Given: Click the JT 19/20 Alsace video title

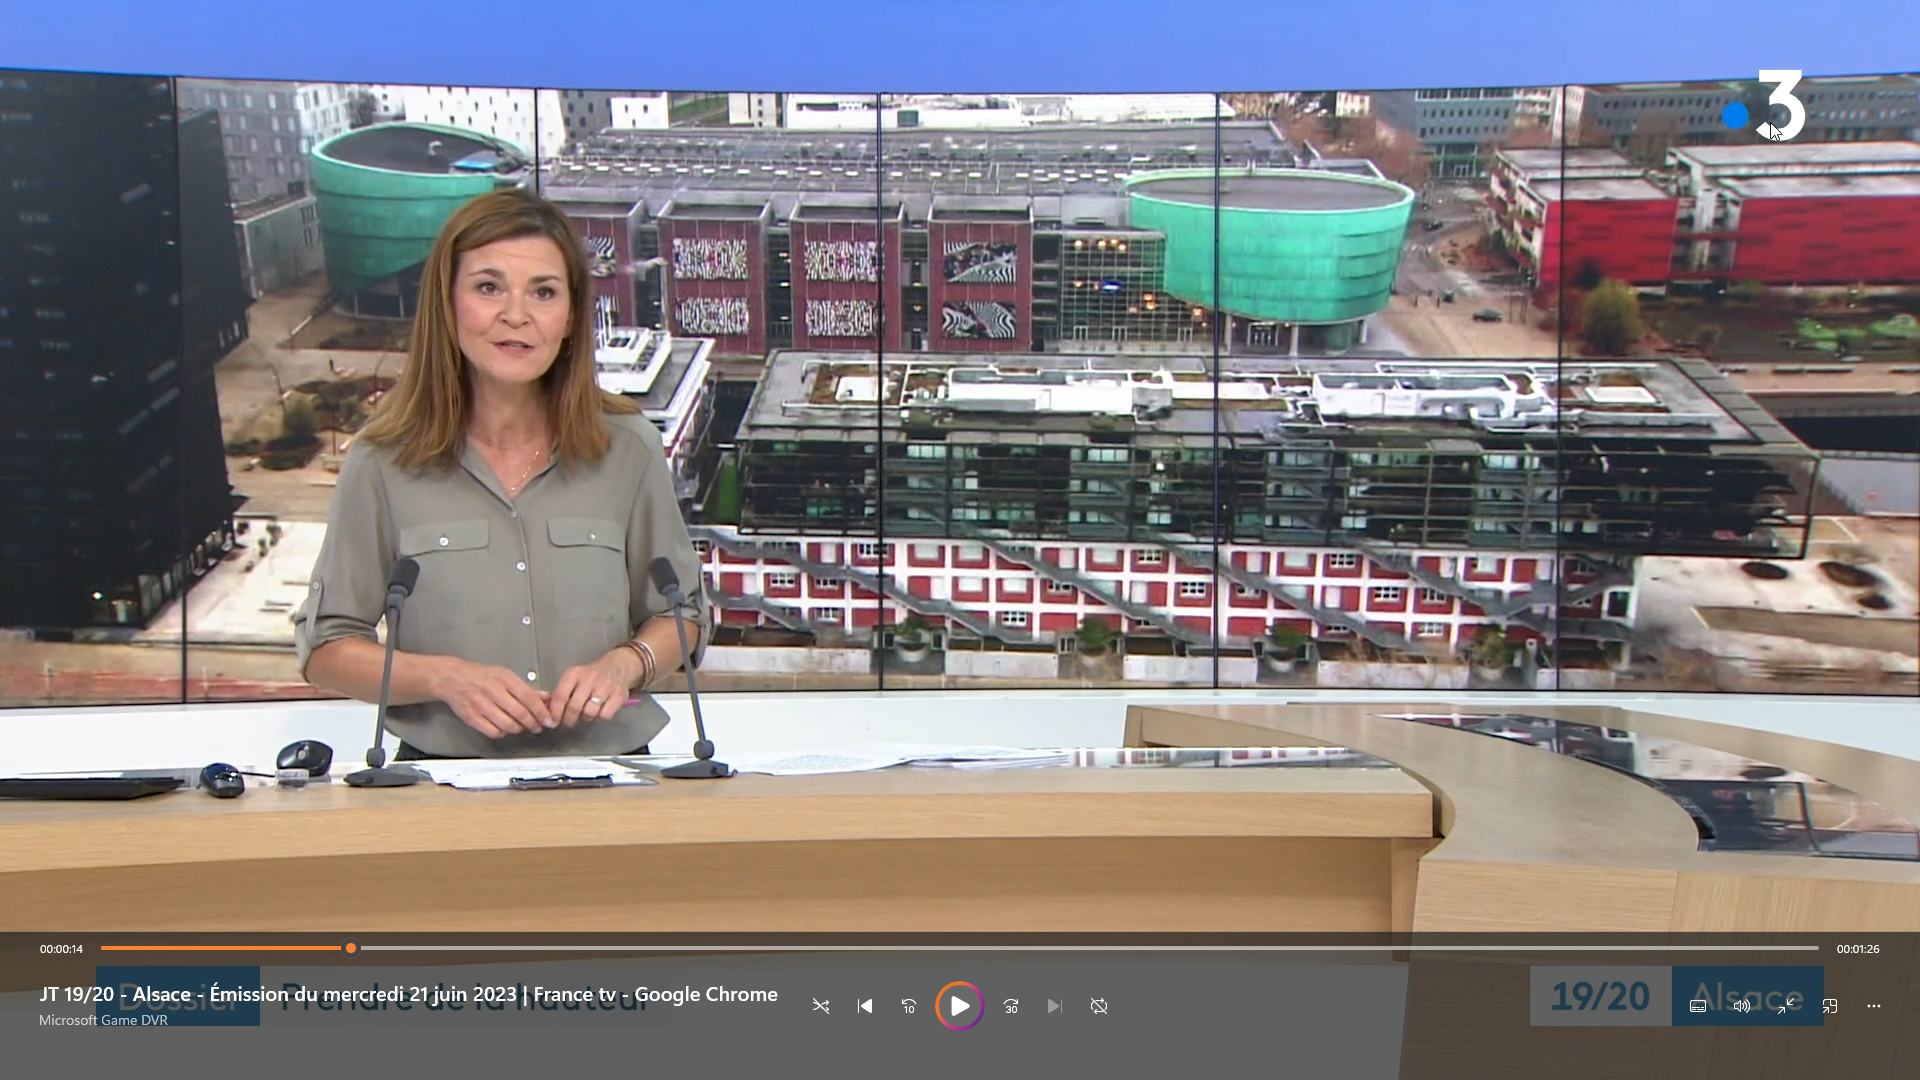Looking at the screenshot, I should pyautogui.click(x=408, y=994).
